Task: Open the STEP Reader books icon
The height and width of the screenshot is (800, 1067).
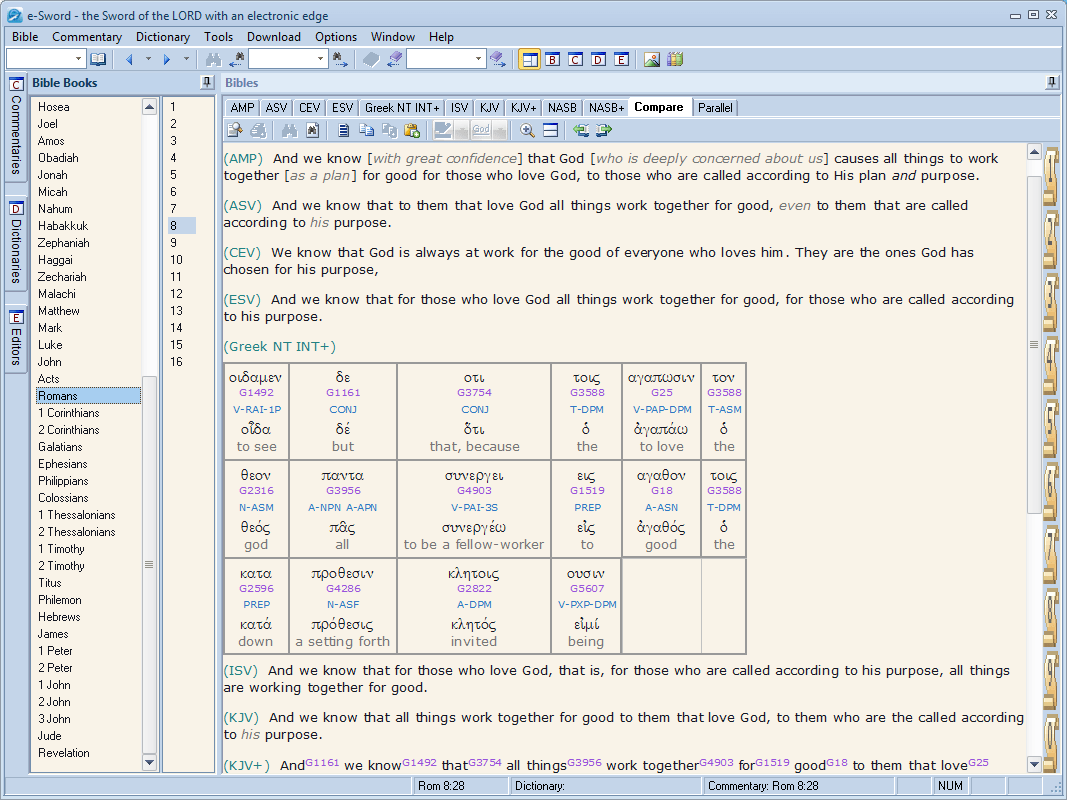Action: point(674,59)
